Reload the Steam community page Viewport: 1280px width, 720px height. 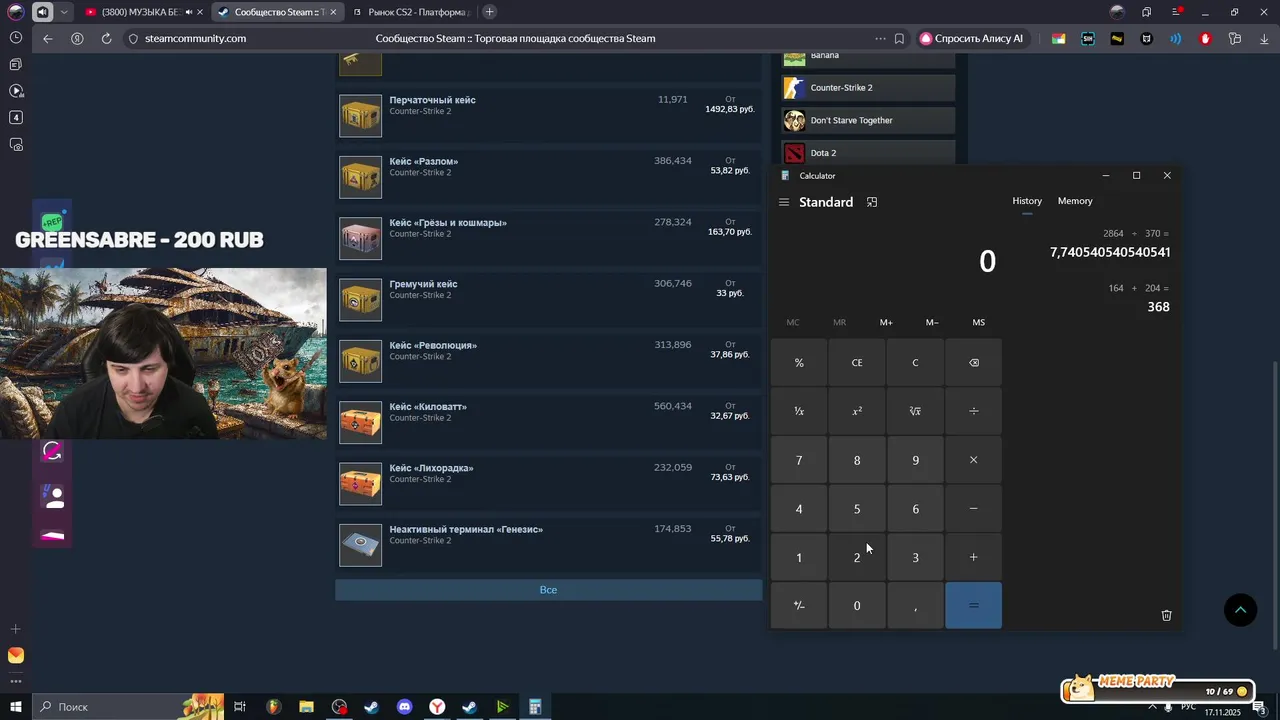[106, 39]
